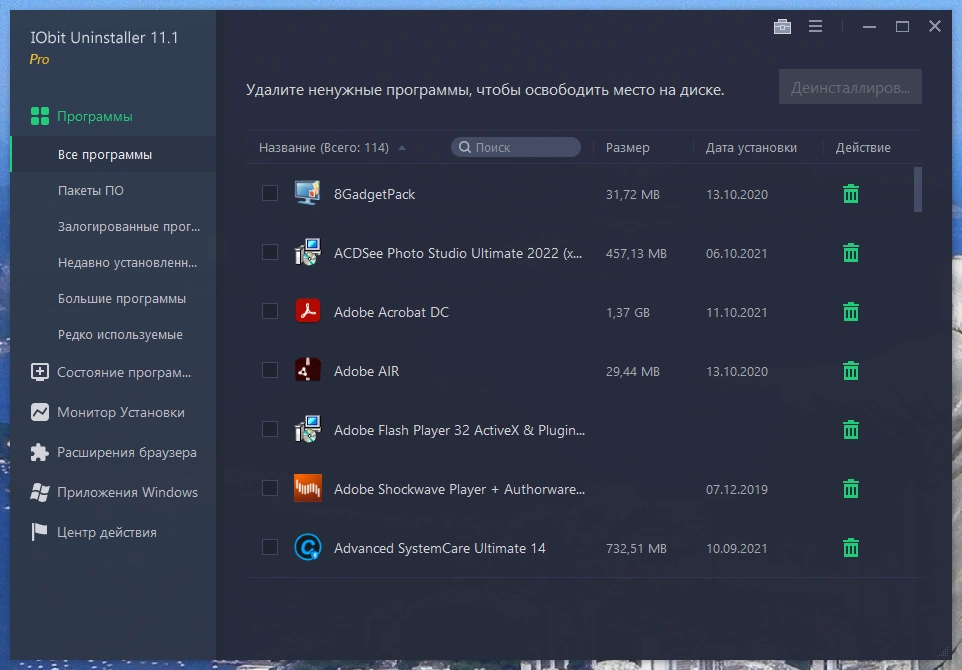Click the 1,37 GB size value
962x670 pixels.
coord(628,312)
